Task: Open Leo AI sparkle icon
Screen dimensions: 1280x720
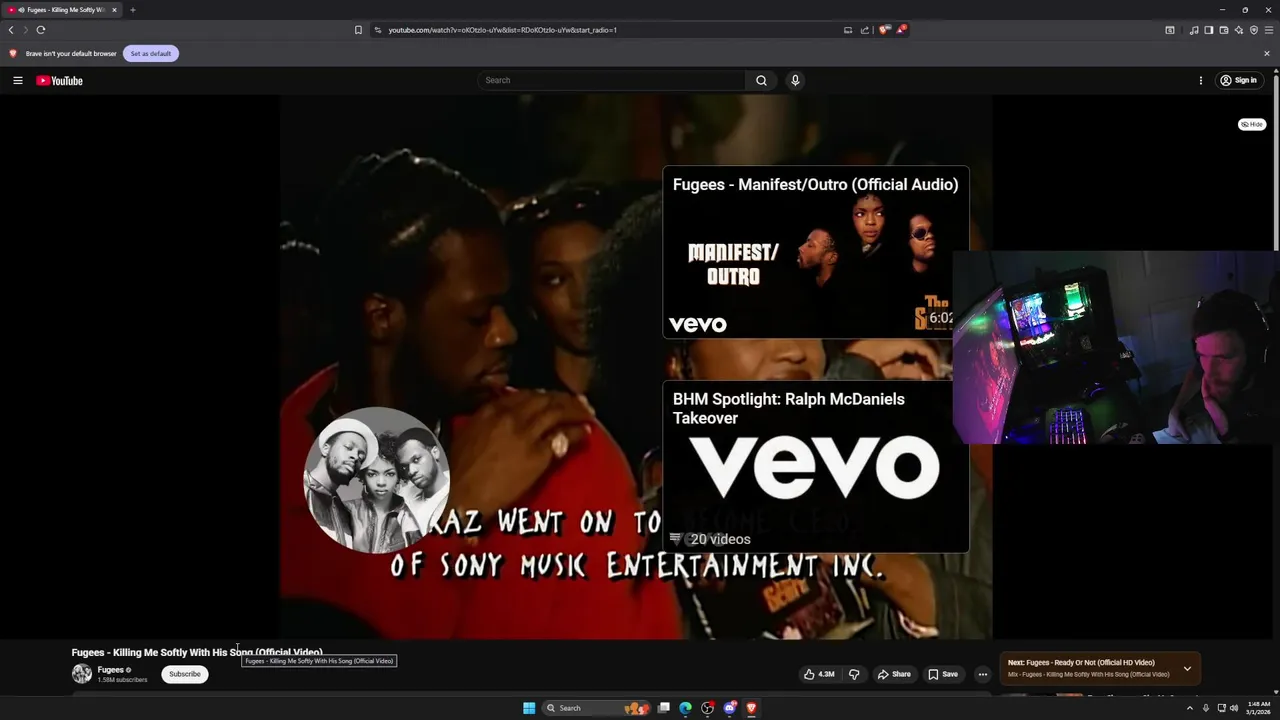Action: point(1239,30)
